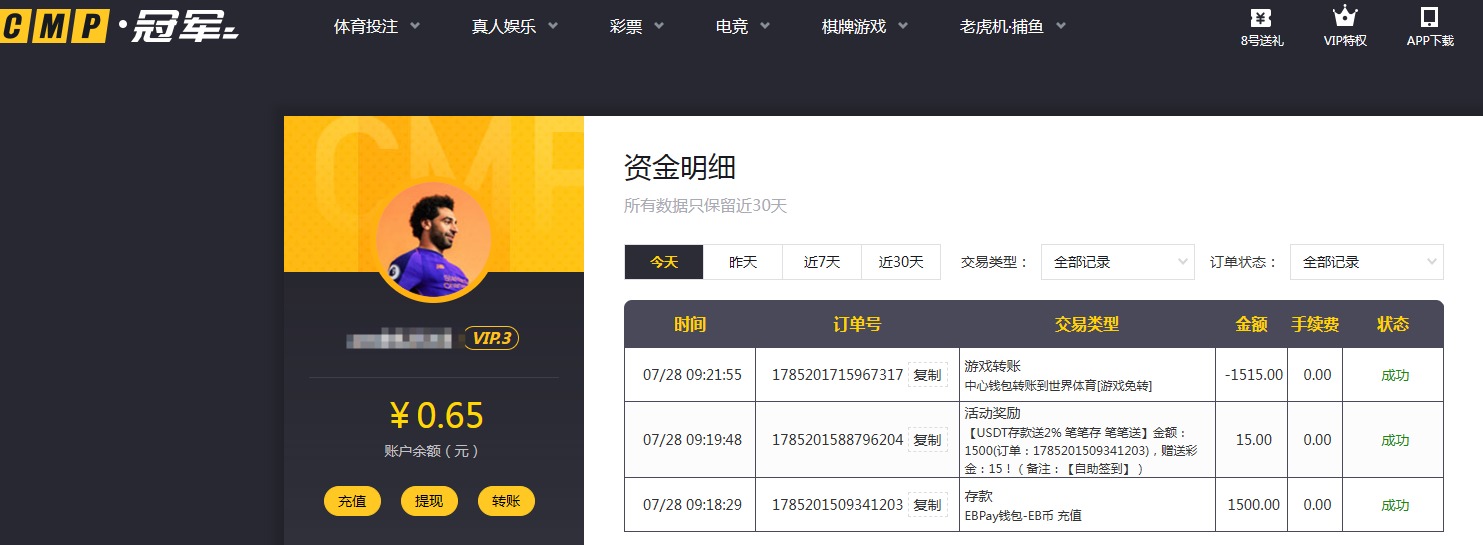Click the 游戏转账 transaction type
1483x545 pixels.
click(992, 366)
